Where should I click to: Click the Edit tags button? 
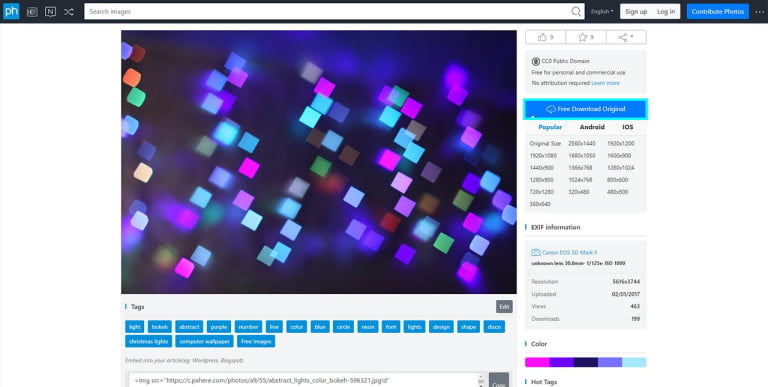tap(504, 307)
